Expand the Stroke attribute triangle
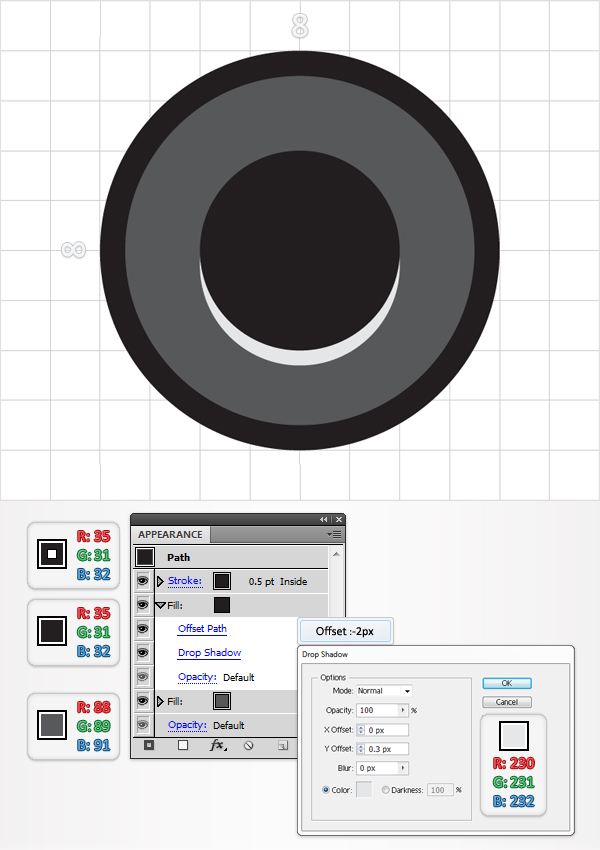The image size is (600, 850). 160,581
